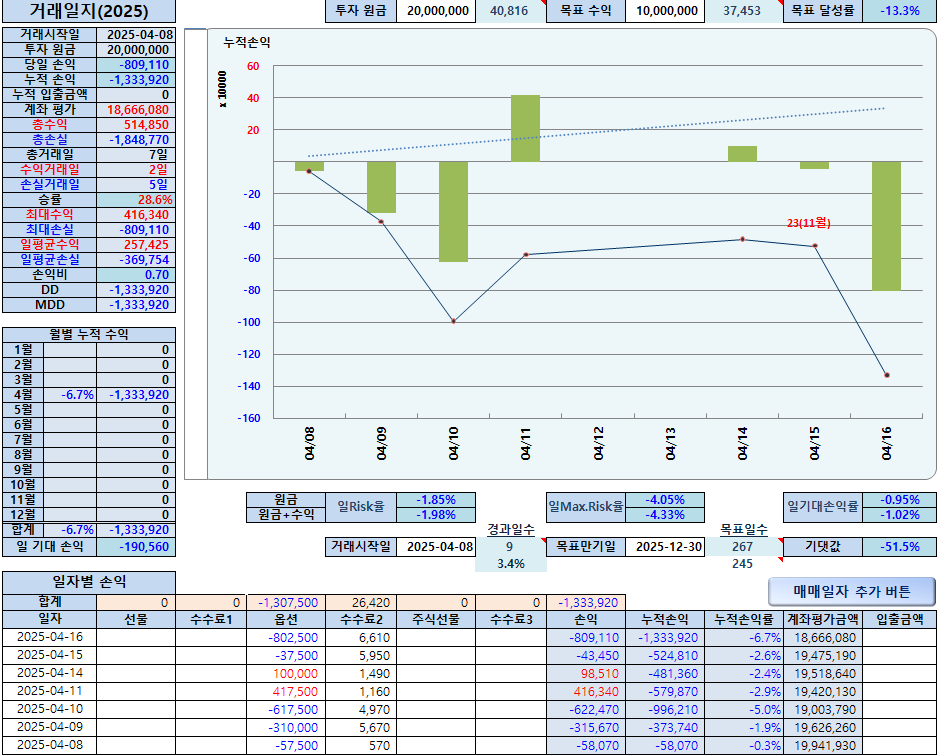Screen dimensions: 941x755
Task: Click the green bar for 04/11
Action: click(525, 128)
